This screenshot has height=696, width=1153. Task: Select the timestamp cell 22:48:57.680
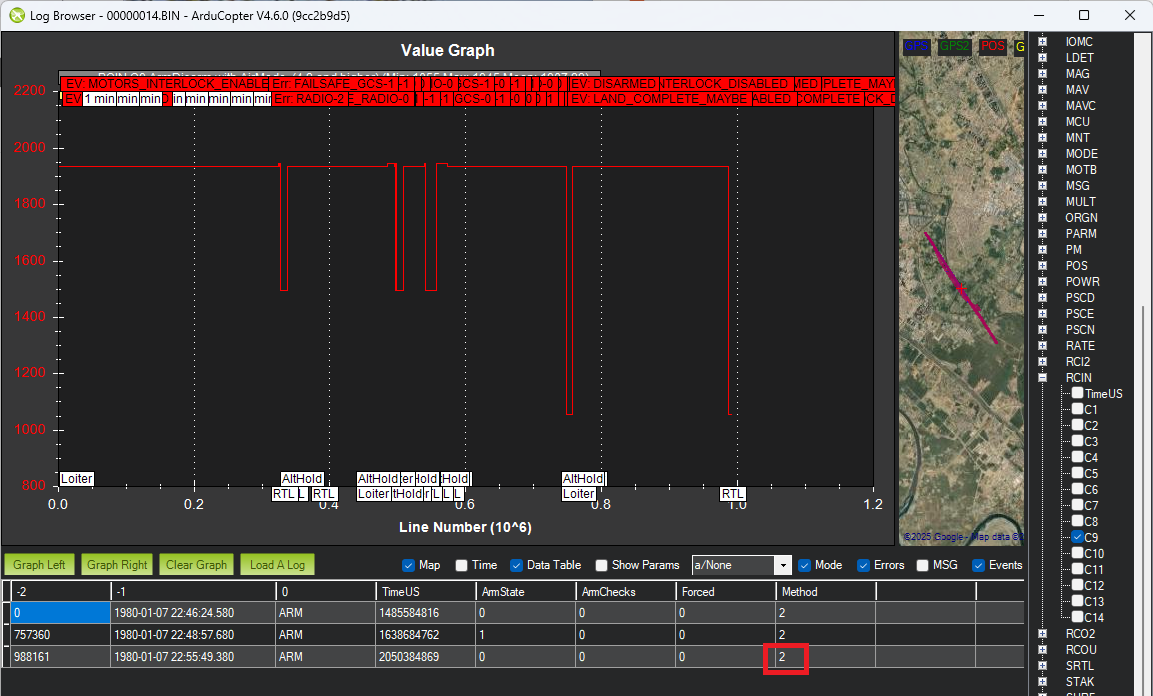click(x=193, y=635)
